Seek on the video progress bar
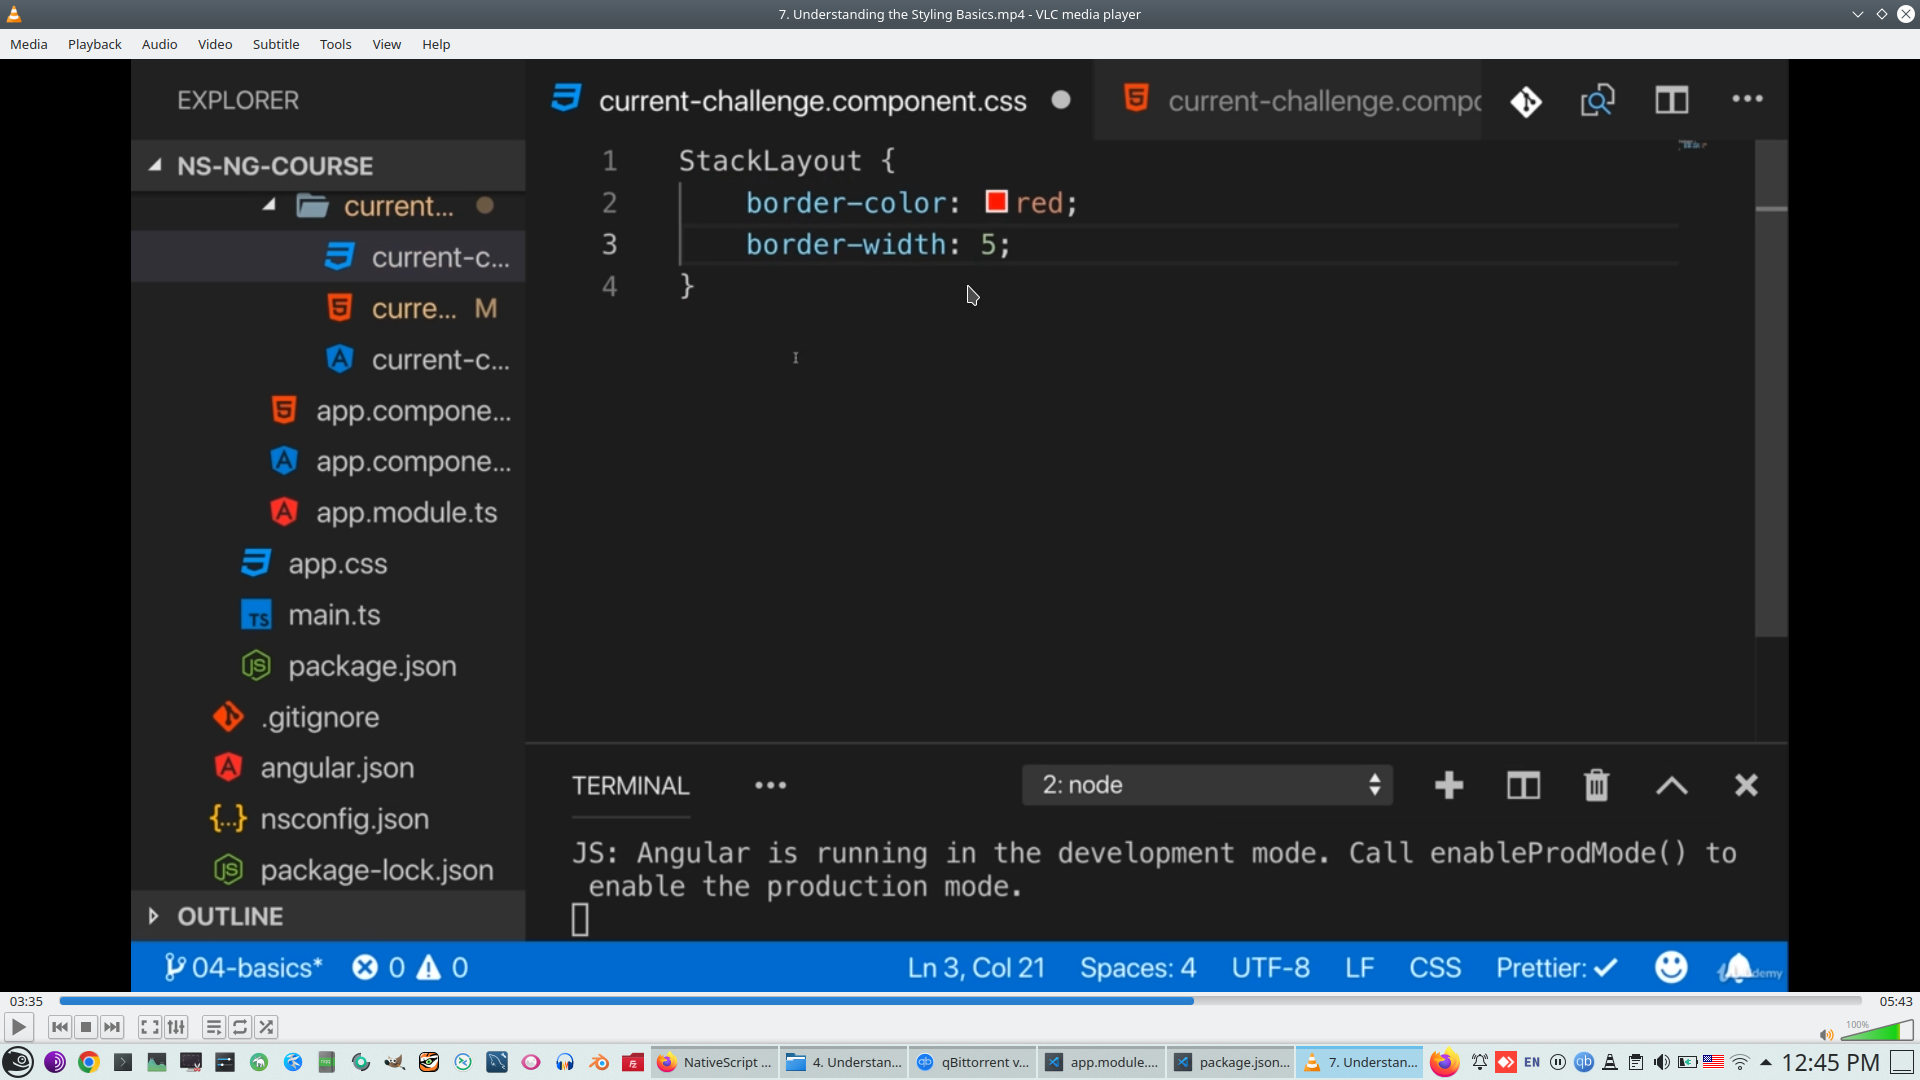This screenshot has height=1080, width=1920. tap(960, 1001)
